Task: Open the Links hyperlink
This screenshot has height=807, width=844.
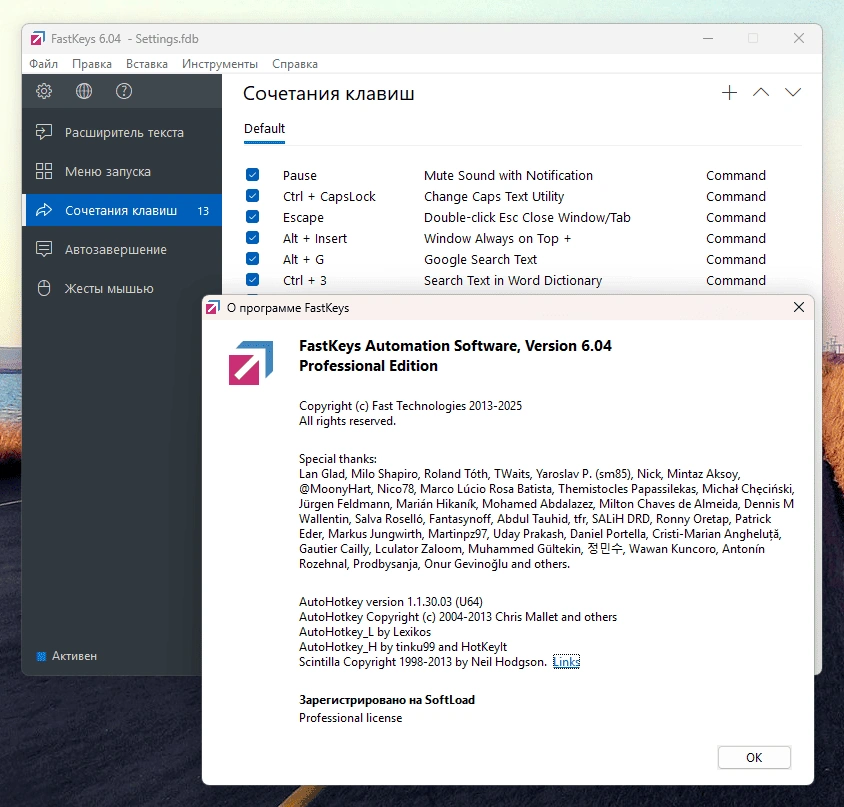Action: pos(566,662)
